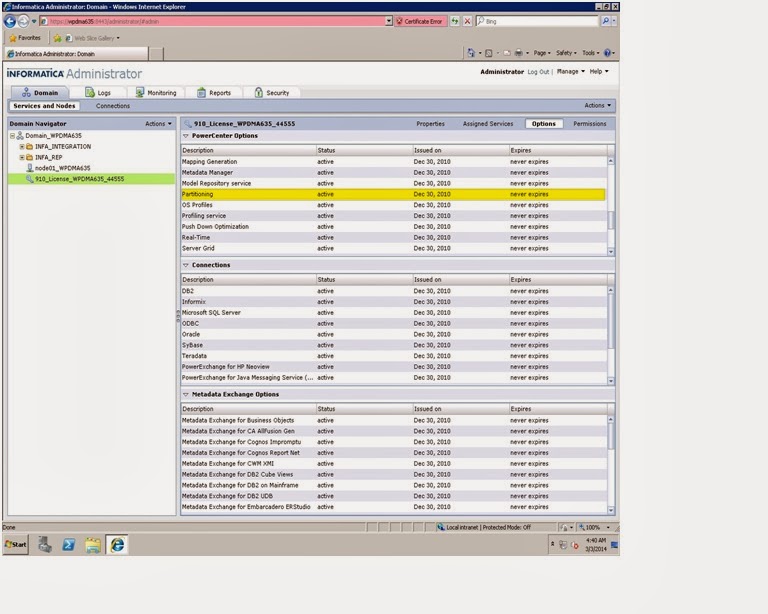Switch to the Domain tab
768x614 pixels.
tap(40, 93)
